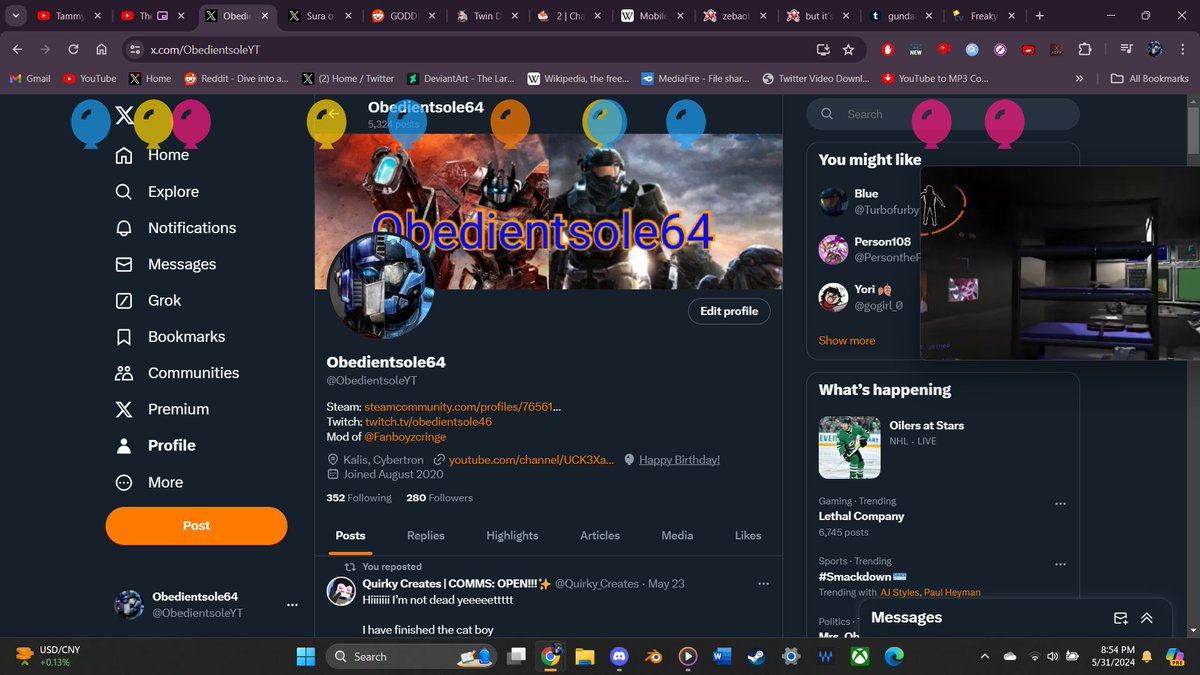The width and height of the screenshot is (1200, 675).
Task: Open the youtube.com channel link in bio
Action: point(531,459)
